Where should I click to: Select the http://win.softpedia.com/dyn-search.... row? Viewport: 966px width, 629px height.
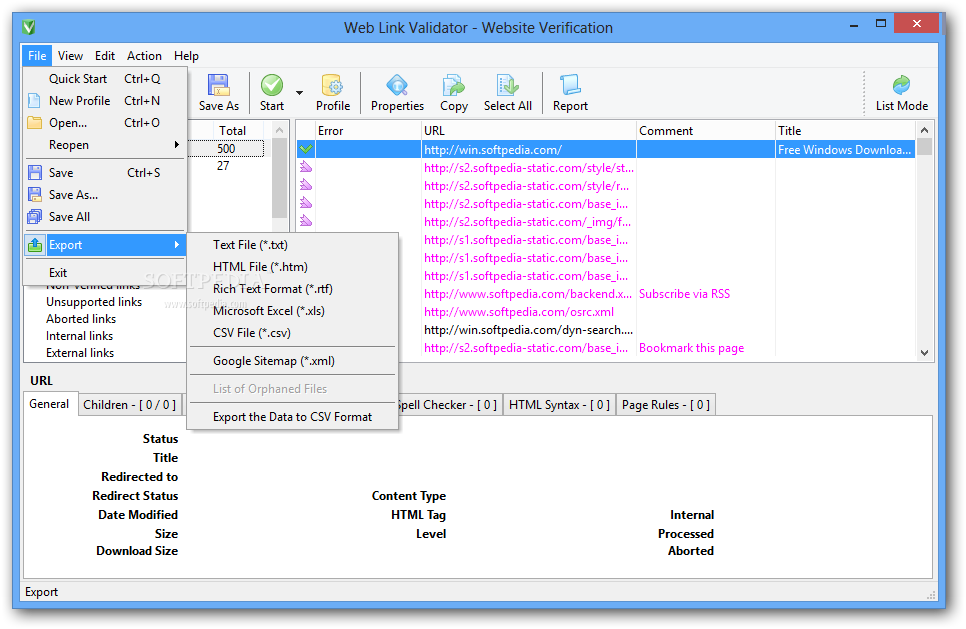point(529,330)
